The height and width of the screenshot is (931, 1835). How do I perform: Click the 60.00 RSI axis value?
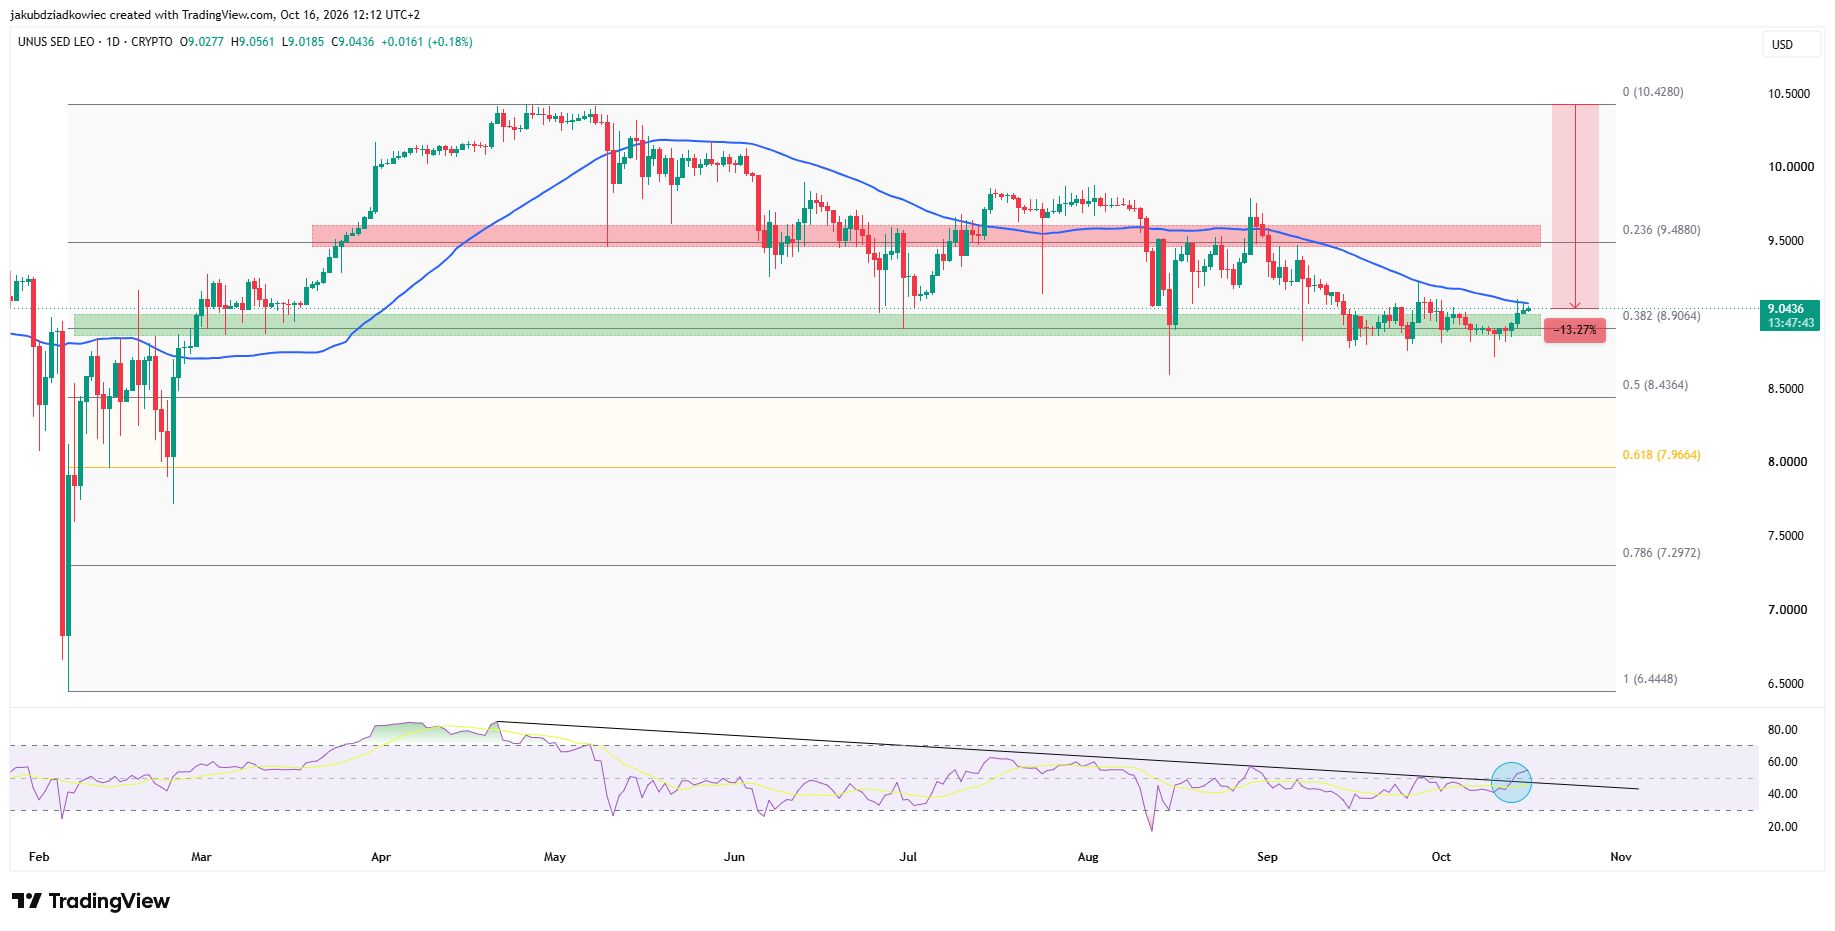click(1783, 762)
